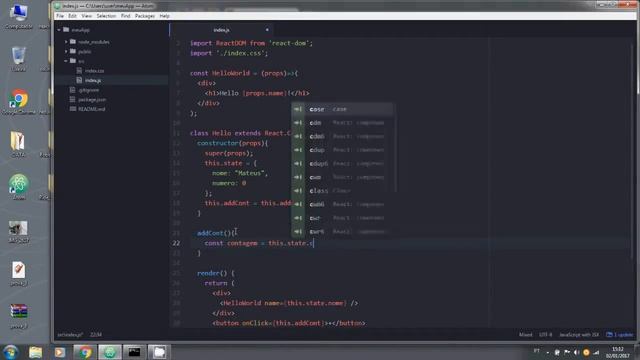Click the .gitignore file icon
The height and width of the screenshot is (360, 640).
tap(73, 90)
